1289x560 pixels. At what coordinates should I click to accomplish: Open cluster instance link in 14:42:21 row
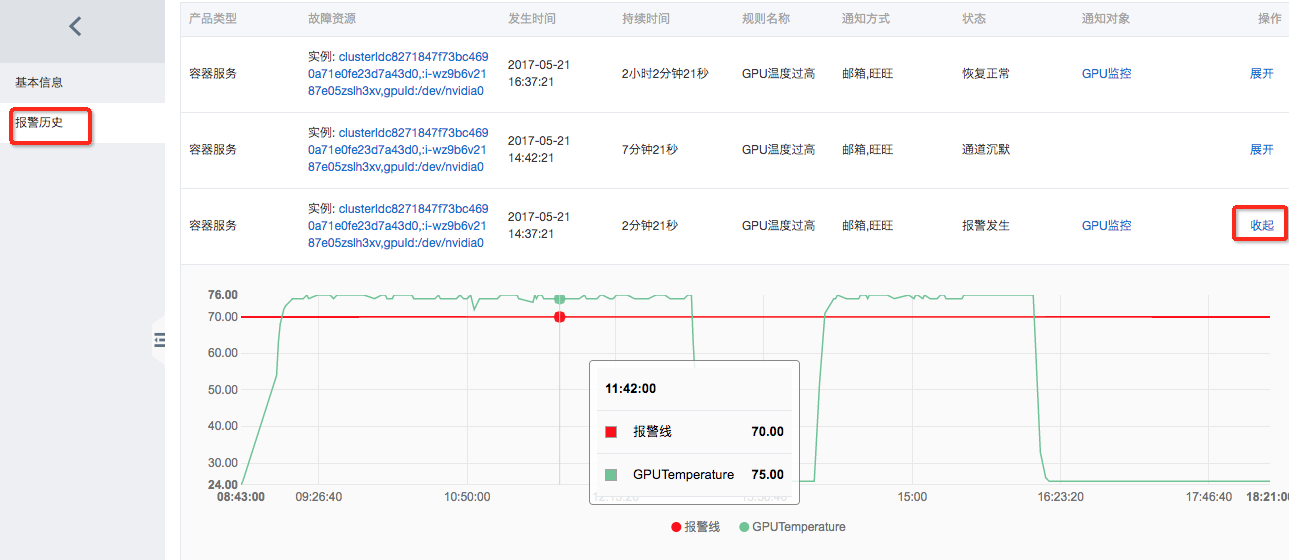pos(398,150)
